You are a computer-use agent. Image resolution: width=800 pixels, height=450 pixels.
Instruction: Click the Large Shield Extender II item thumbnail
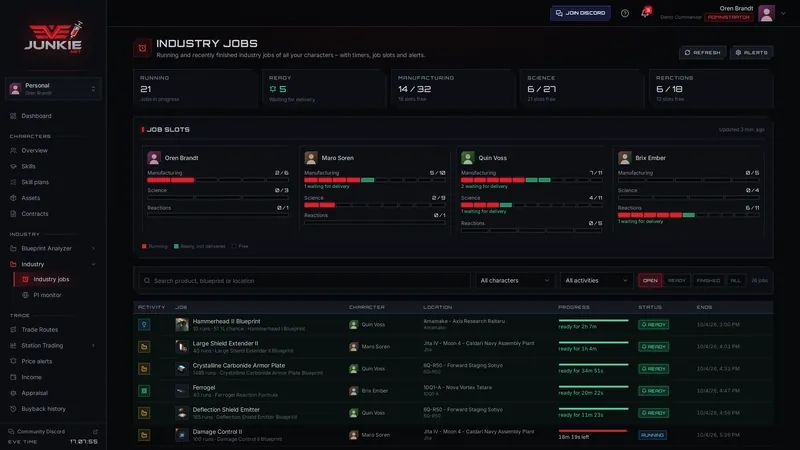point(182,346)
